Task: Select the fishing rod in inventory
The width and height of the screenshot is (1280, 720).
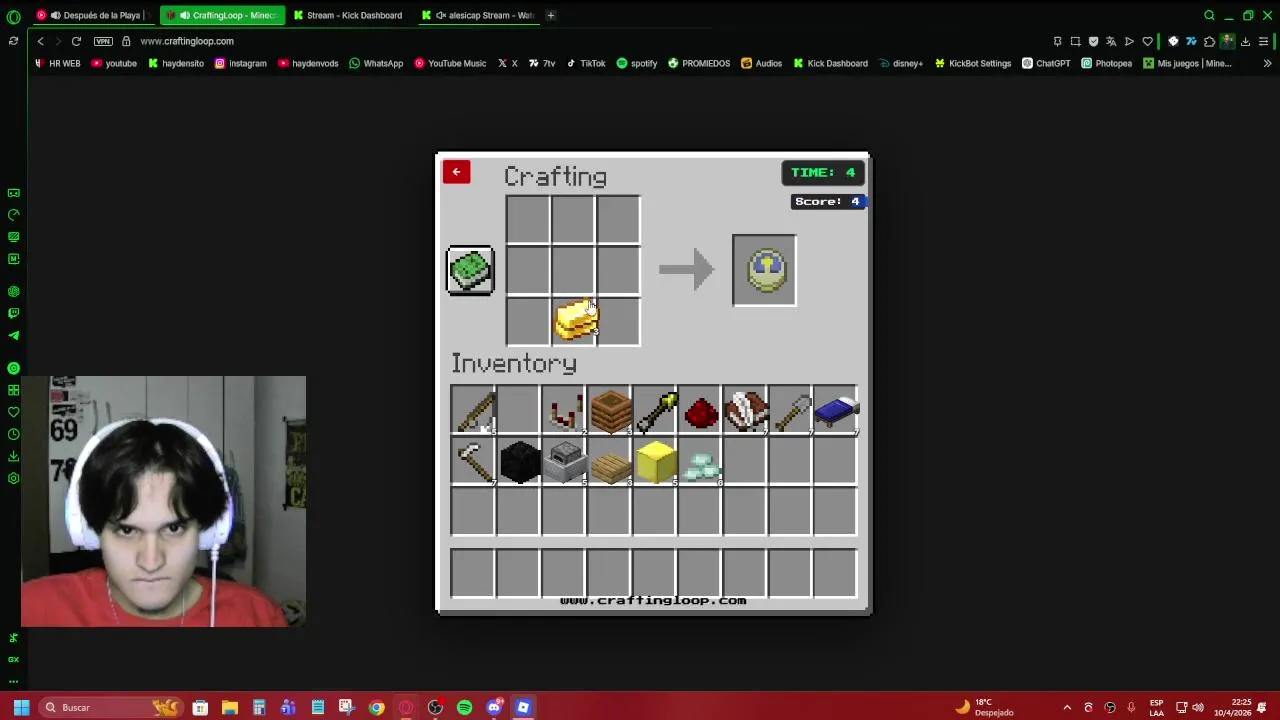Action: [x=473, y=411]
